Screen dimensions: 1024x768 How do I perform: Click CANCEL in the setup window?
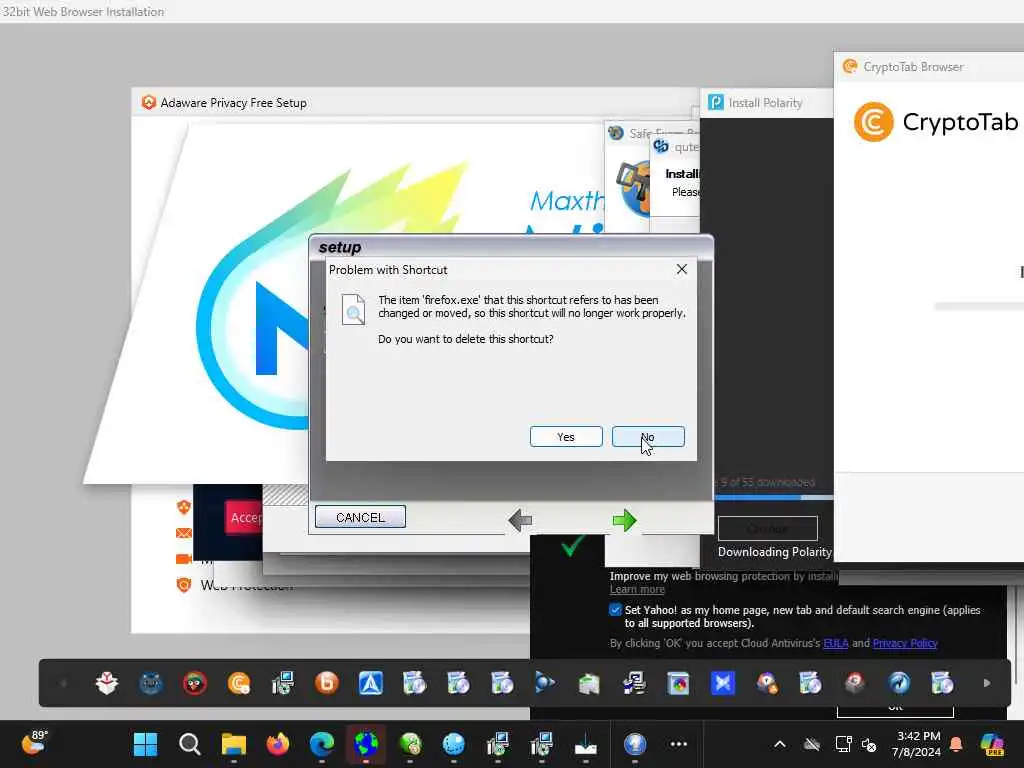pyautogui.click(x=360, y=517)
